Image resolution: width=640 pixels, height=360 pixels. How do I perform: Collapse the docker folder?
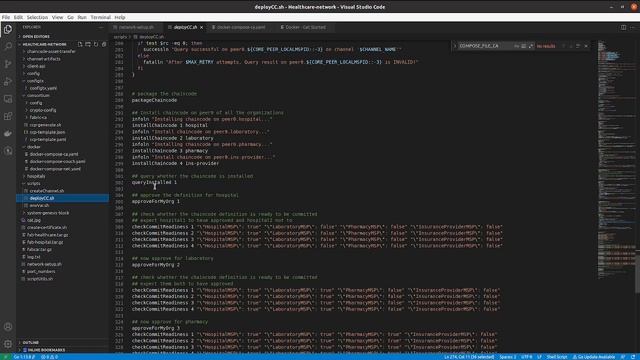click(x=34, y=147)
